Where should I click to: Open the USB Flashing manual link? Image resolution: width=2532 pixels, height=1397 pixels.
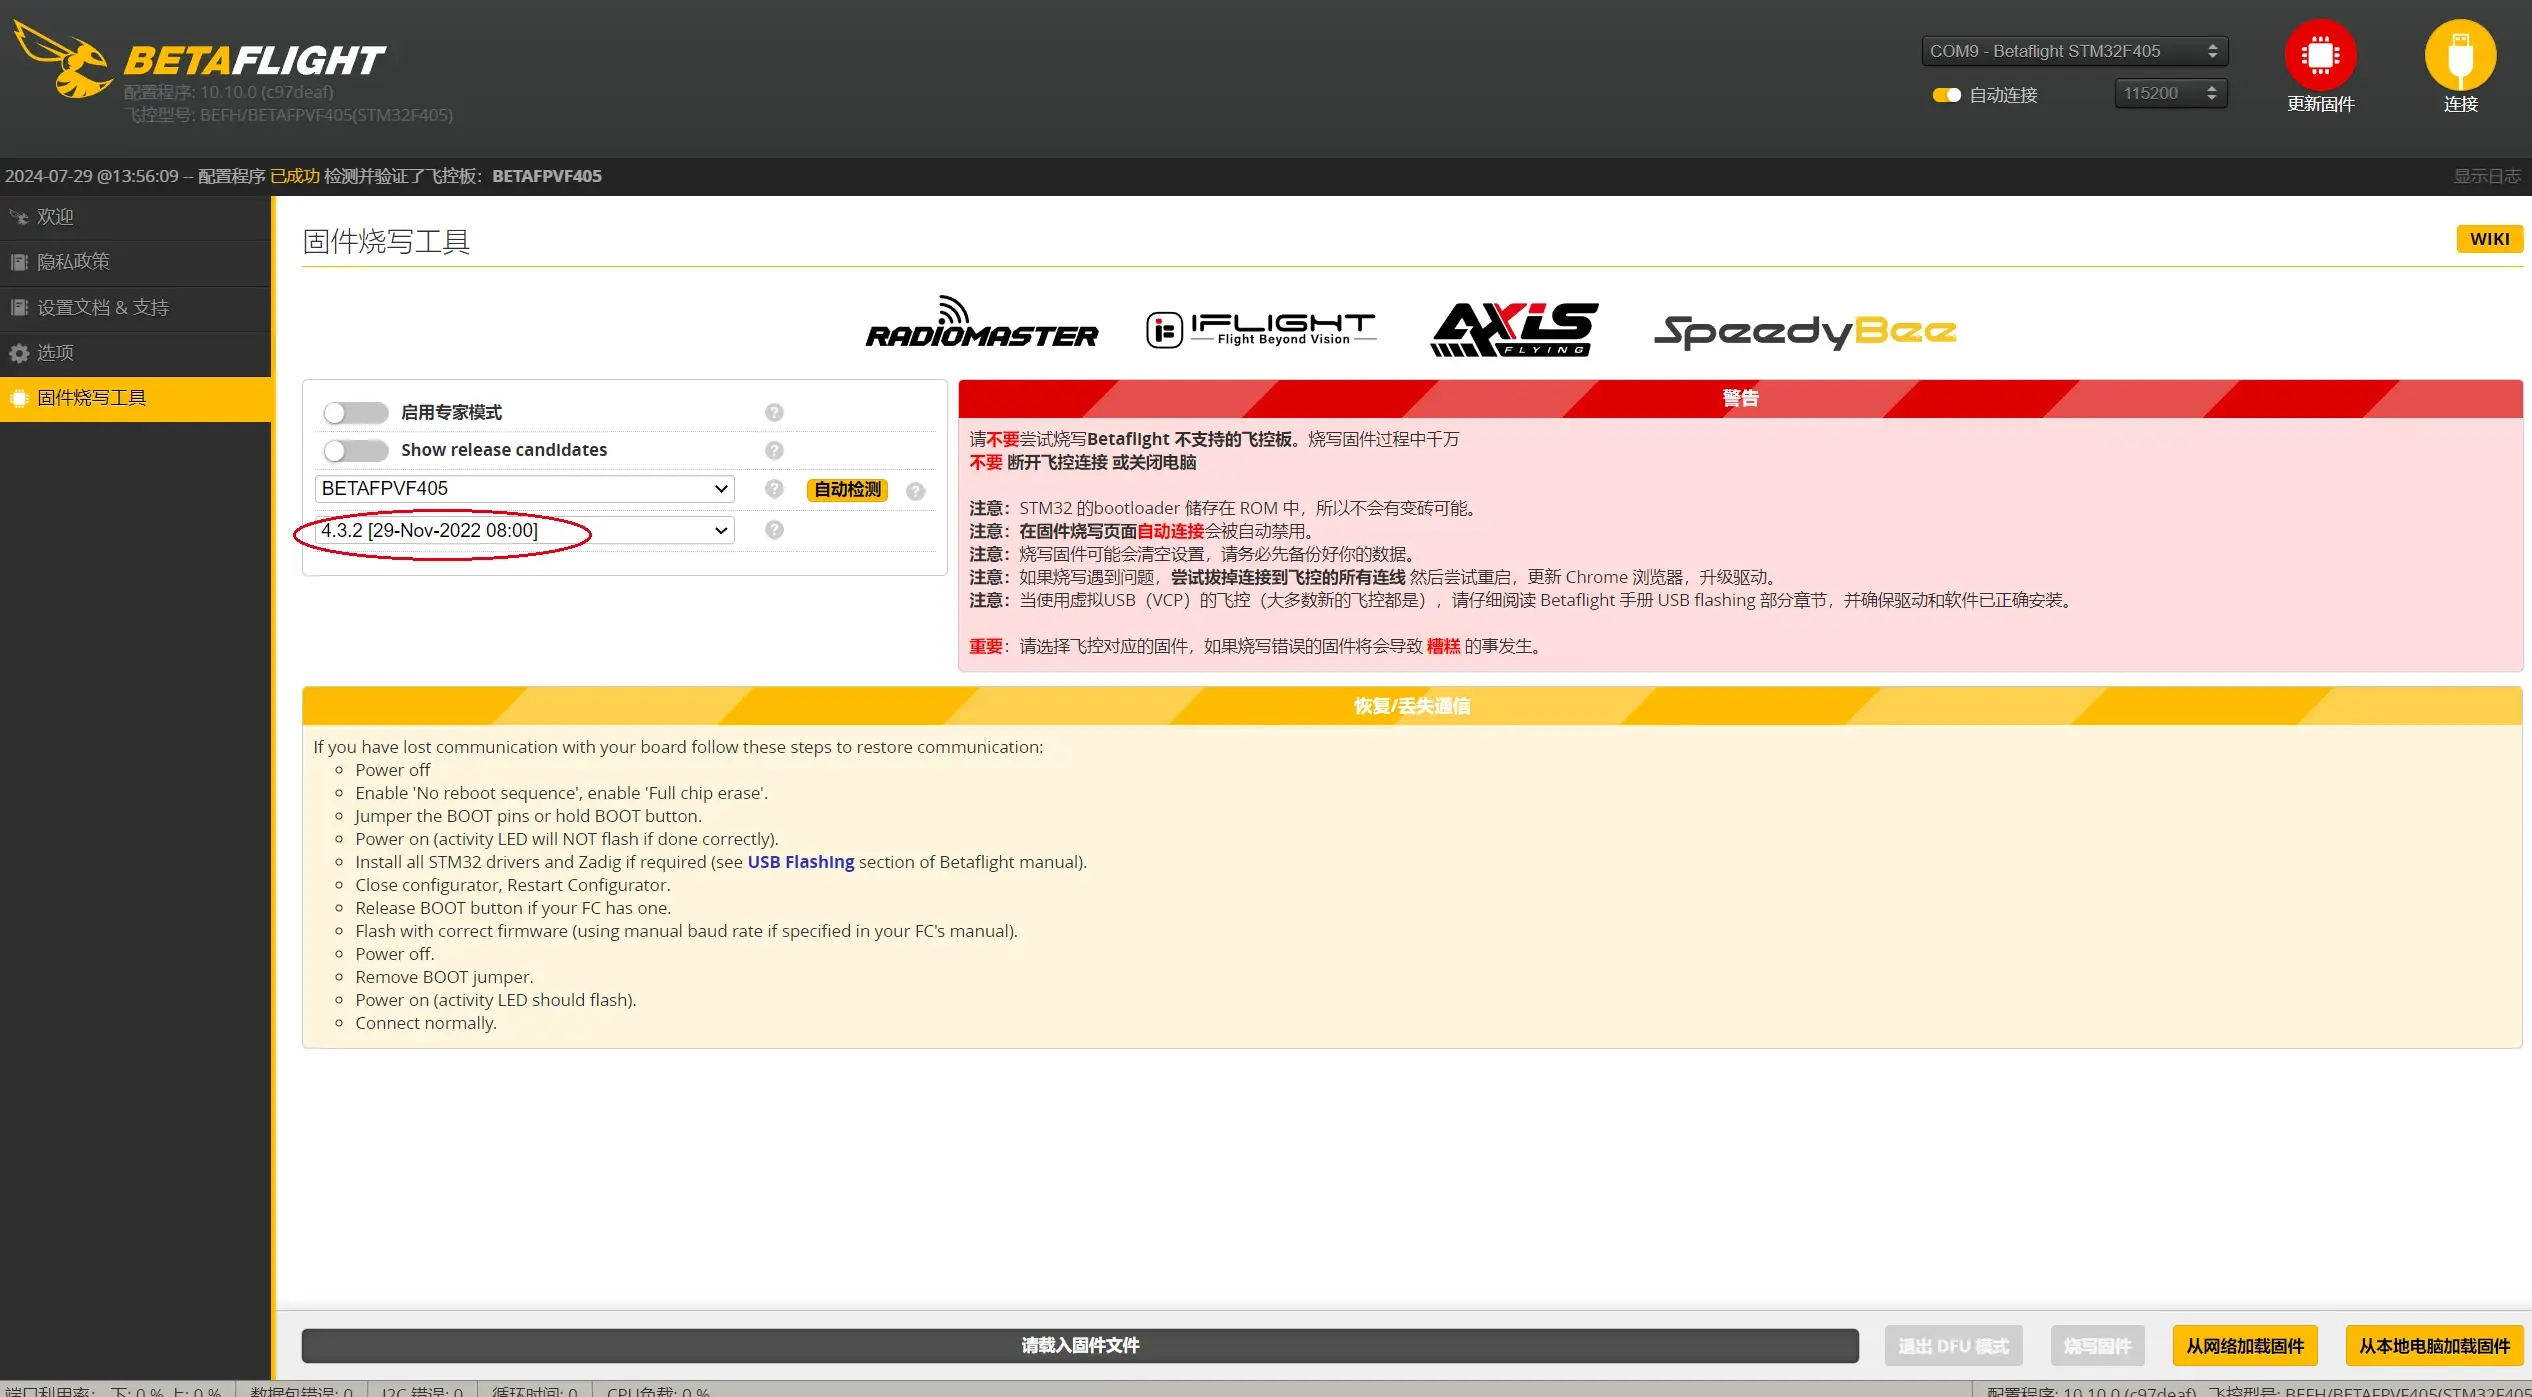[800, 862]
